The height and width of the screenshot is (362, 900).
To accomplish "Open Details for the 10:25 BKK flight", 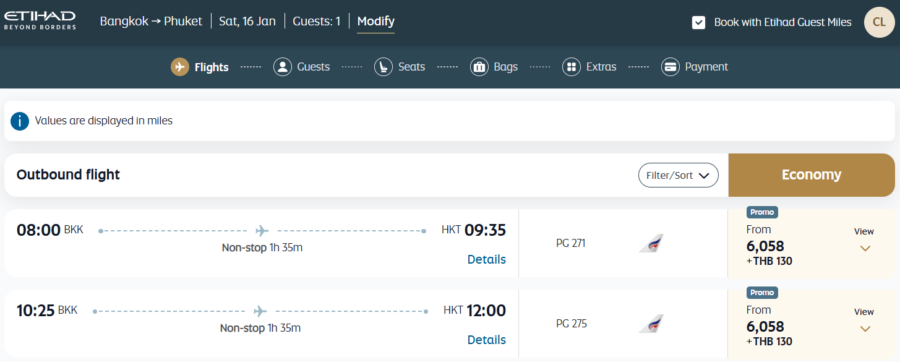I will pos(487,340).
